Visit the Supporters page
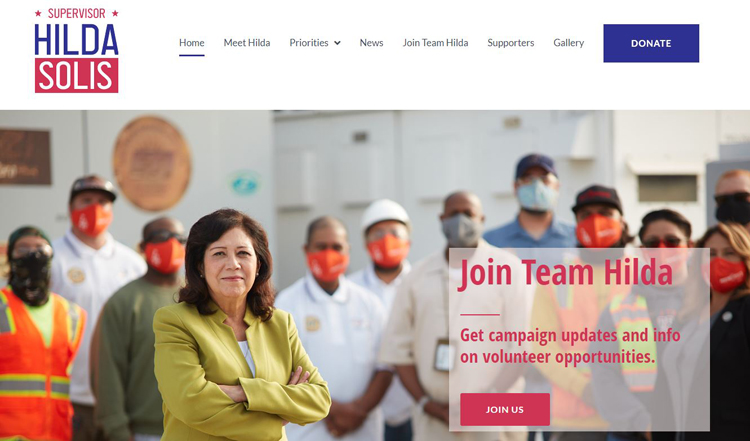 click(x=510, y=43)
